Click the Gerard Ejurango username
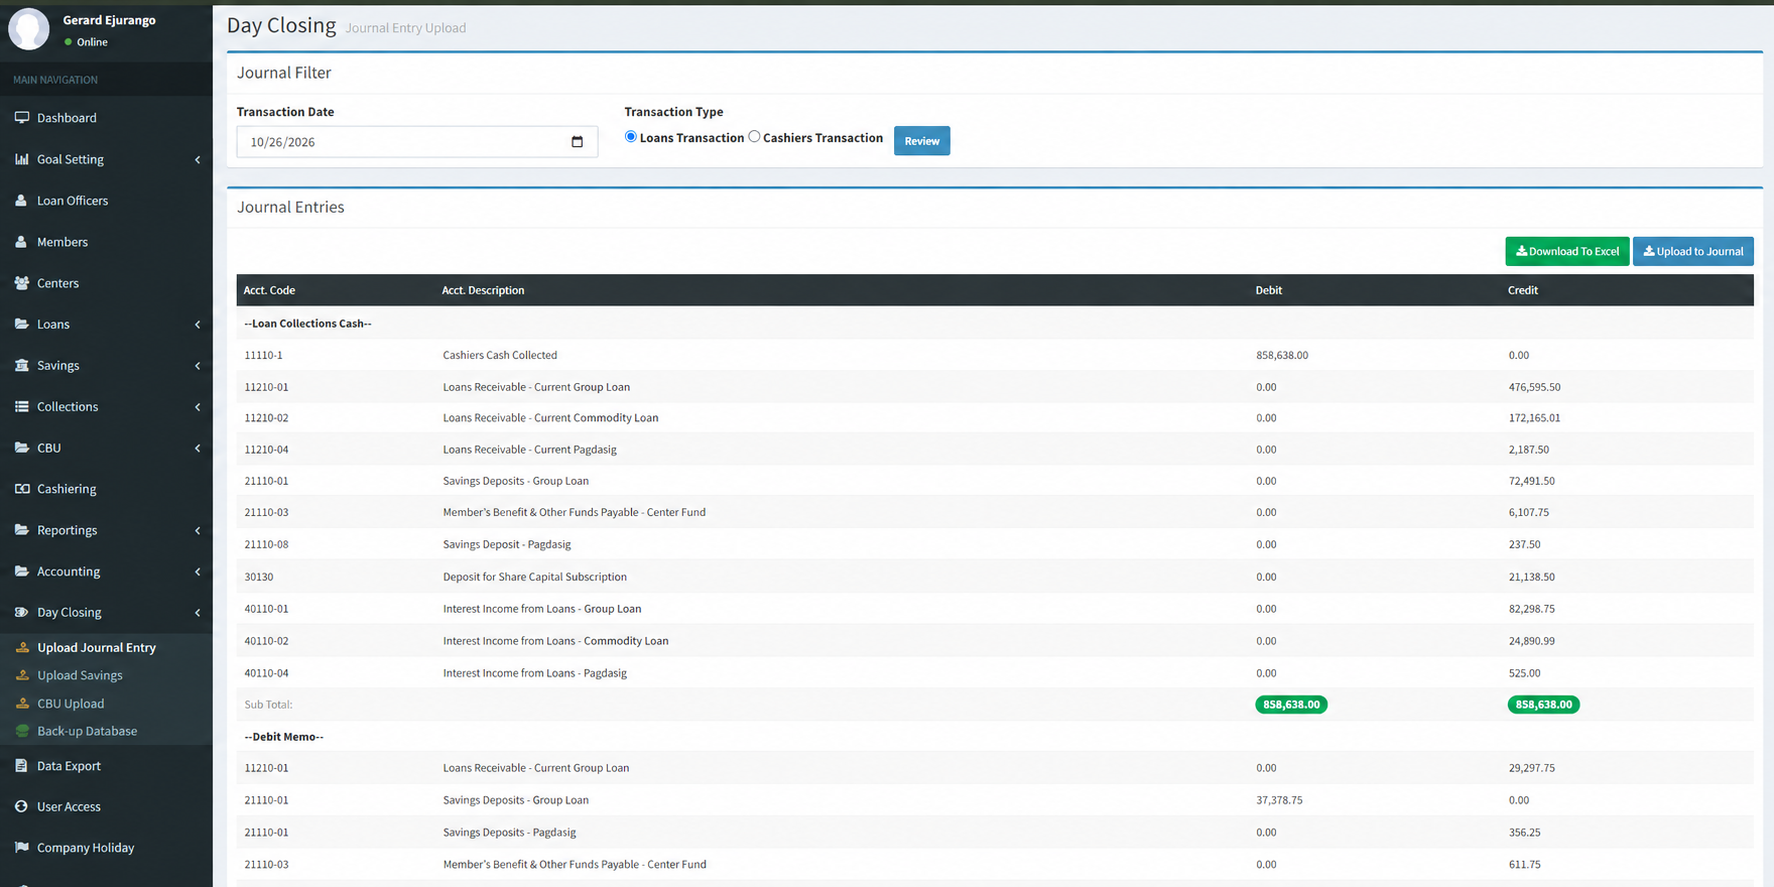Screen dimensions: 1774x887 (x=109, y=20)
